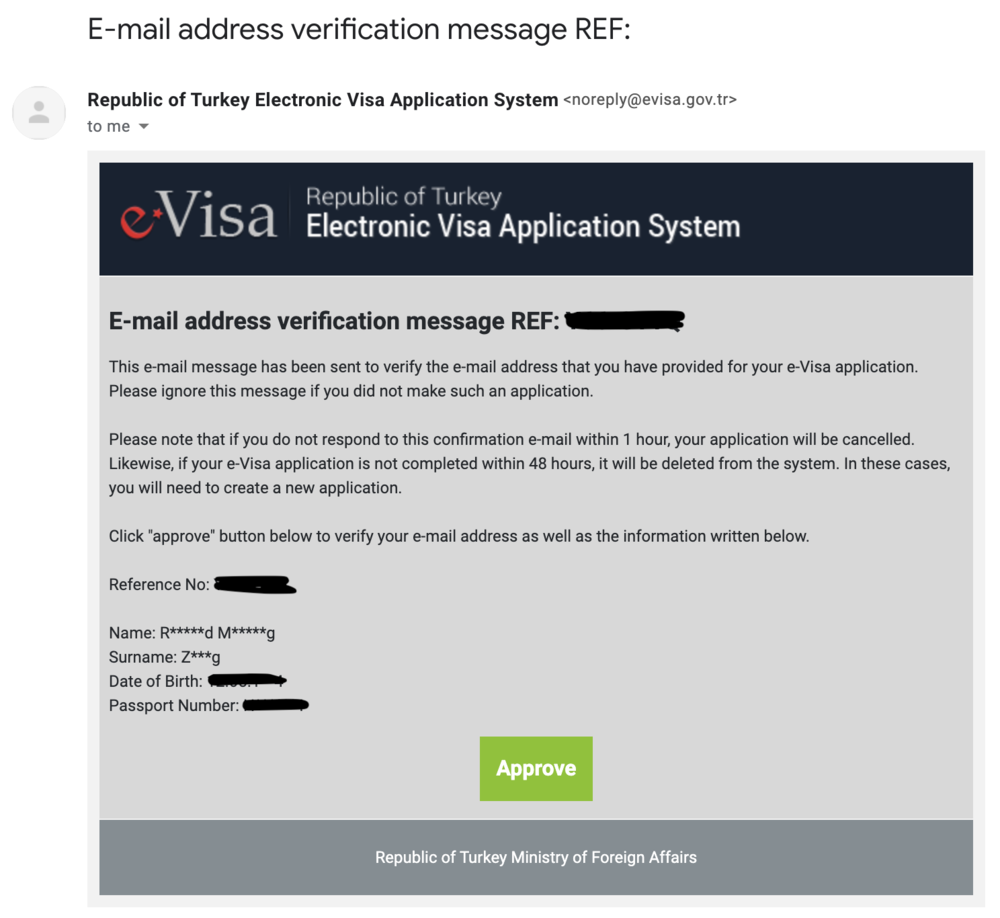The height and width of the screenshot is (918, 1000).
Task: Click the redacted Reference No value
Action: (x=255, y=584)
